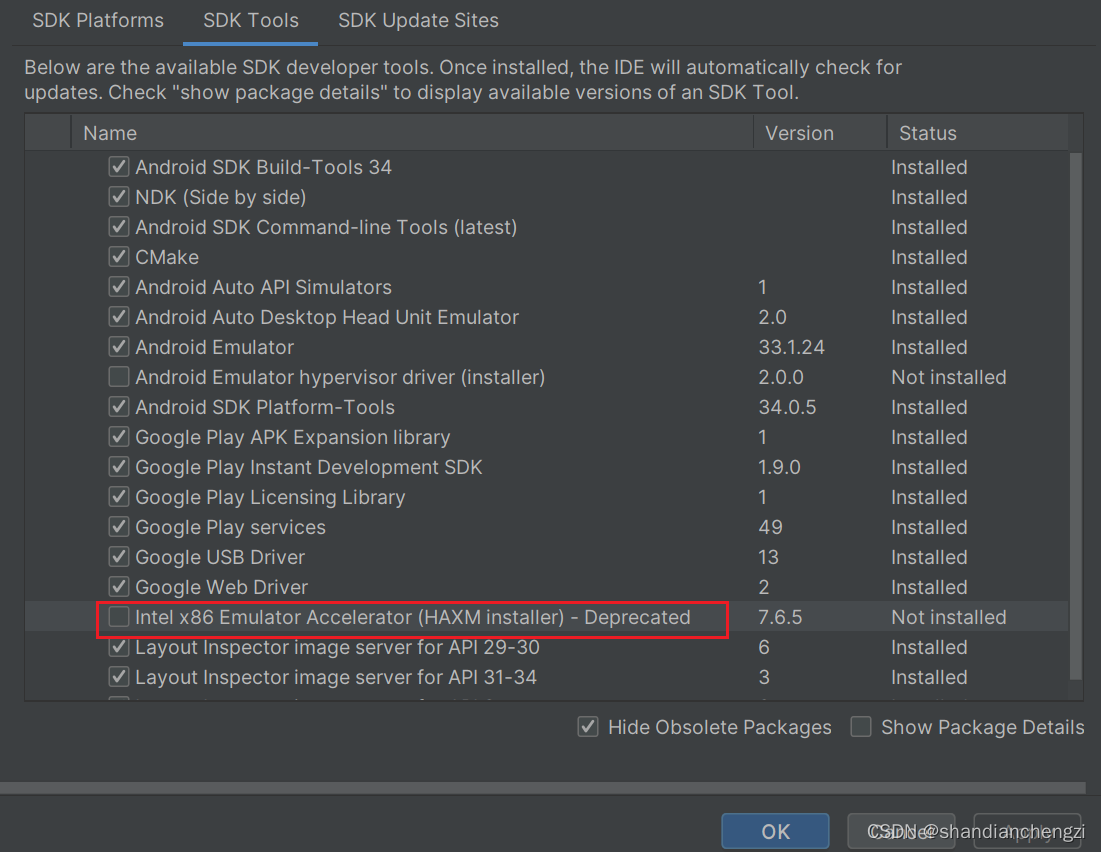The width and height of the screenshot is (1101, 852).
Task: Check Android Emulator hypervisor driver checkbox
Action: point(119,377)
